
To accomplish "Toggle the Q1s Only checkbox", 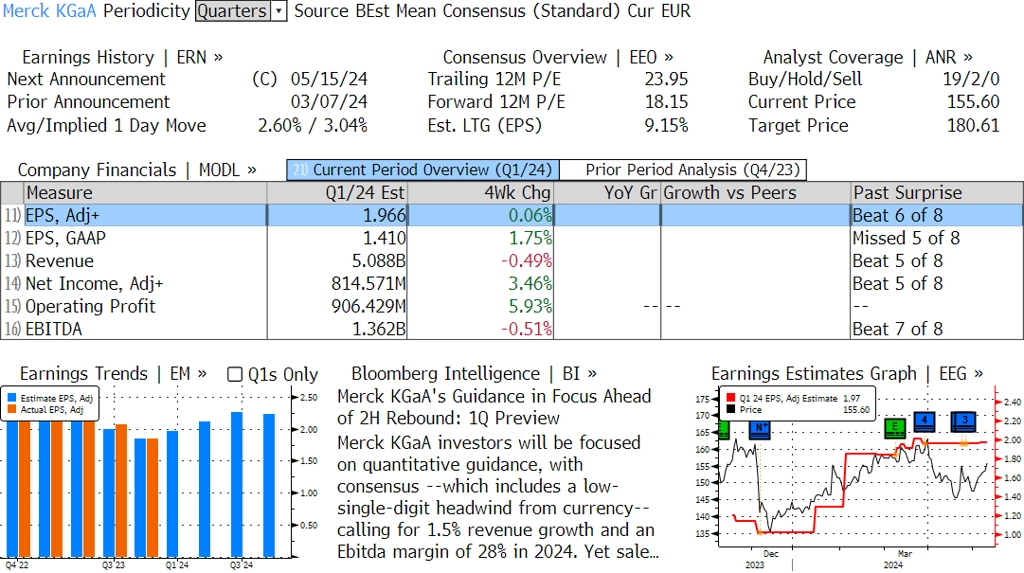I will pyautogui.click(x=234, y=374).
